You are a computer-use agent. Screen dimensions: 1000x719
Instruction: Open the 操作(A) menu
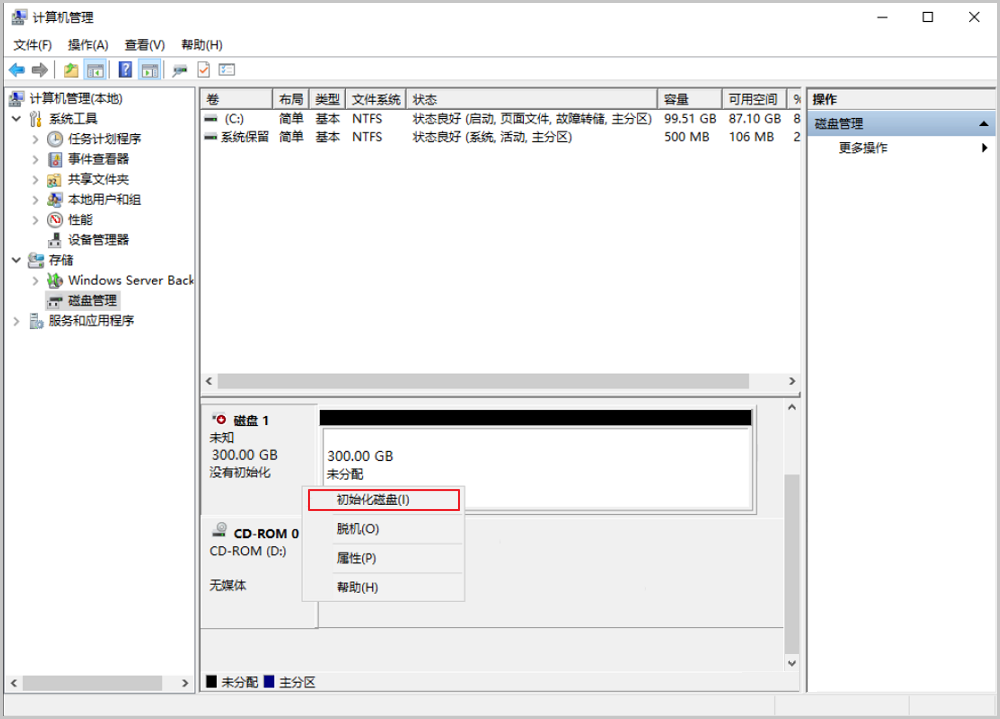click(x=88, y=45)
